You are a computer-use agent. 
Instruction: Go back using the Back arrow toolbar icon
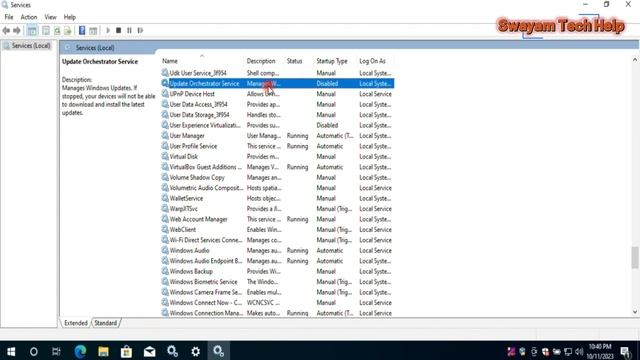point(6,31)
